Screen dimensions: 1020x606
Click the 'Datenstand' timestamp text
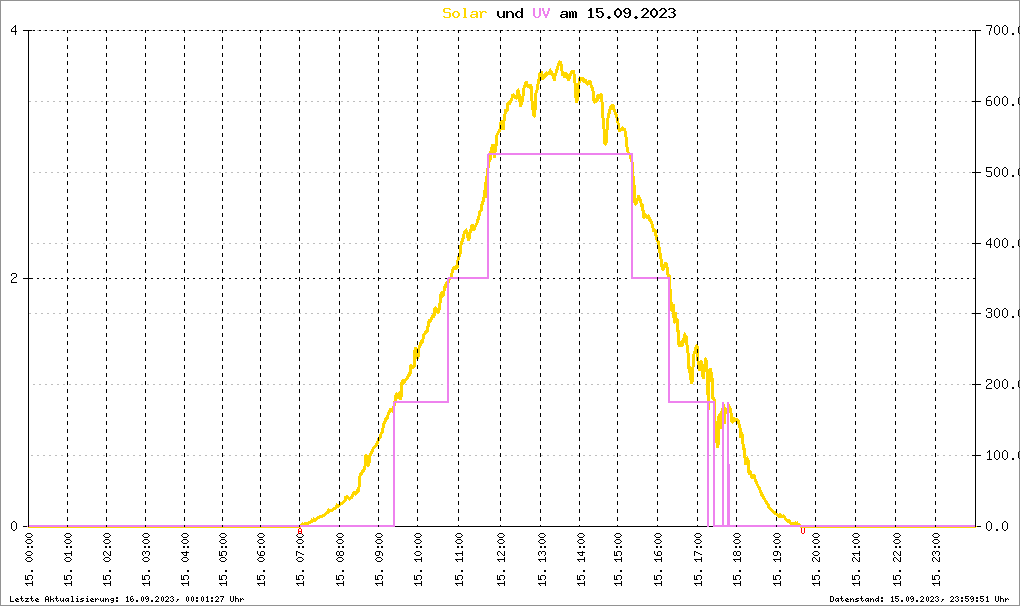click(x=919, y=599)
